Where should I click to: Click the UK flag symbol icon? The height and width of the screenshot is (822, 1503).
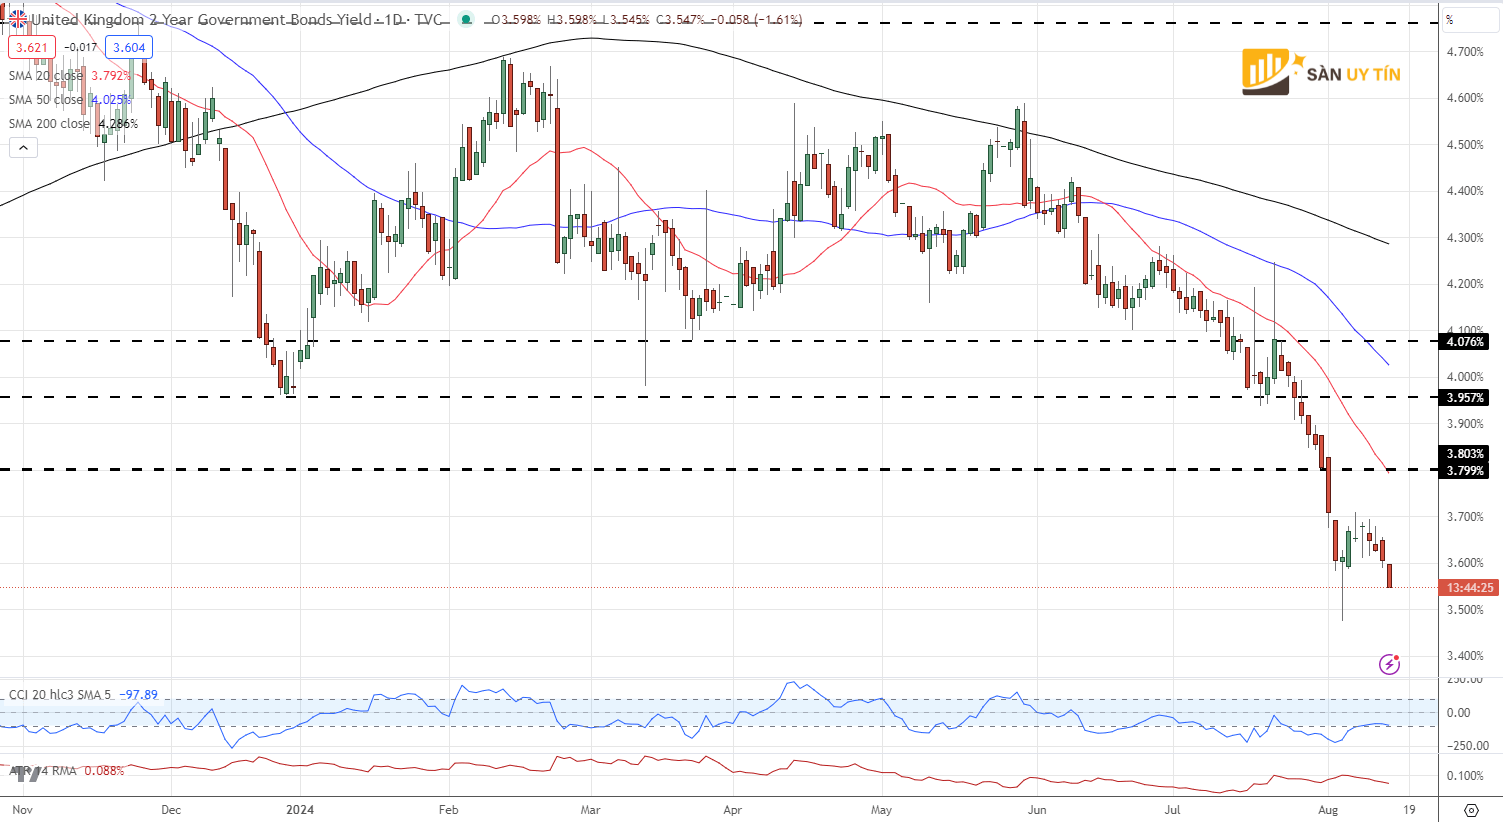click(18, 19)
